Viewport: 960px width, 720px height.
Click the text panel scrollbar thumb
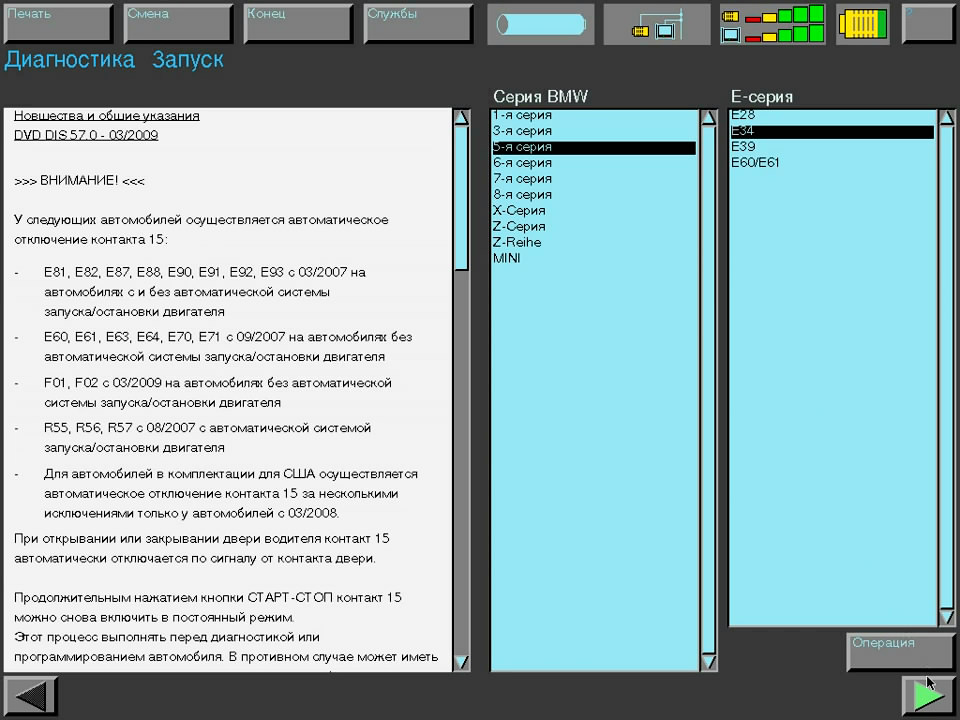[x=462, y=198]
